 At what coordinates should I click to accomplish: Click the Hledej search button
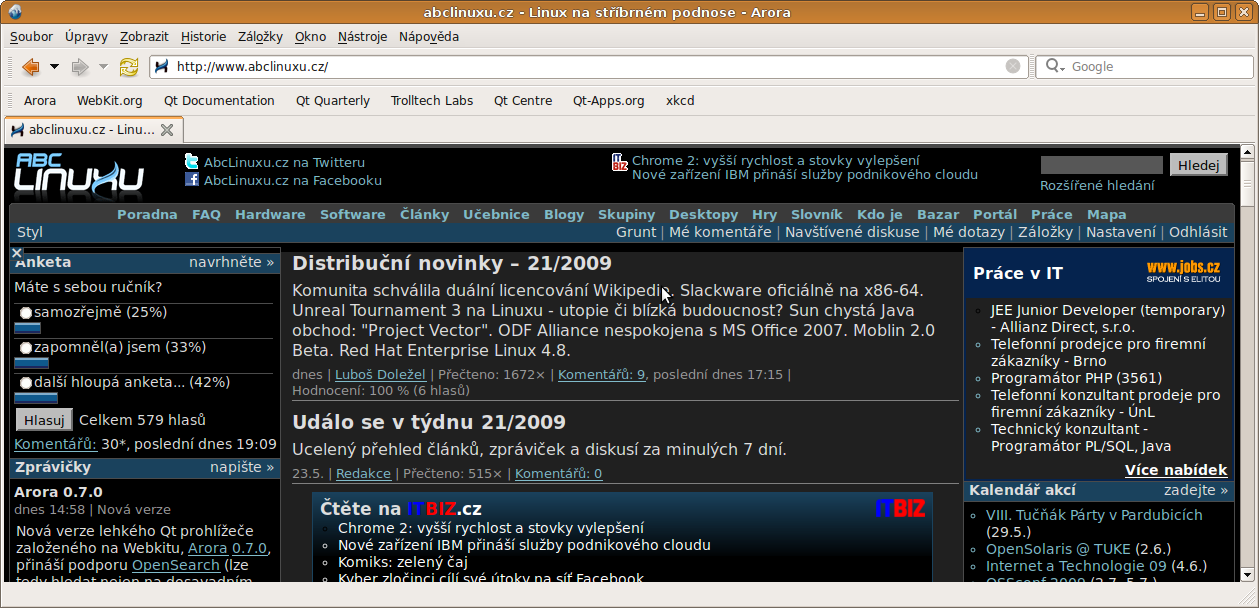click(1198, 165)
